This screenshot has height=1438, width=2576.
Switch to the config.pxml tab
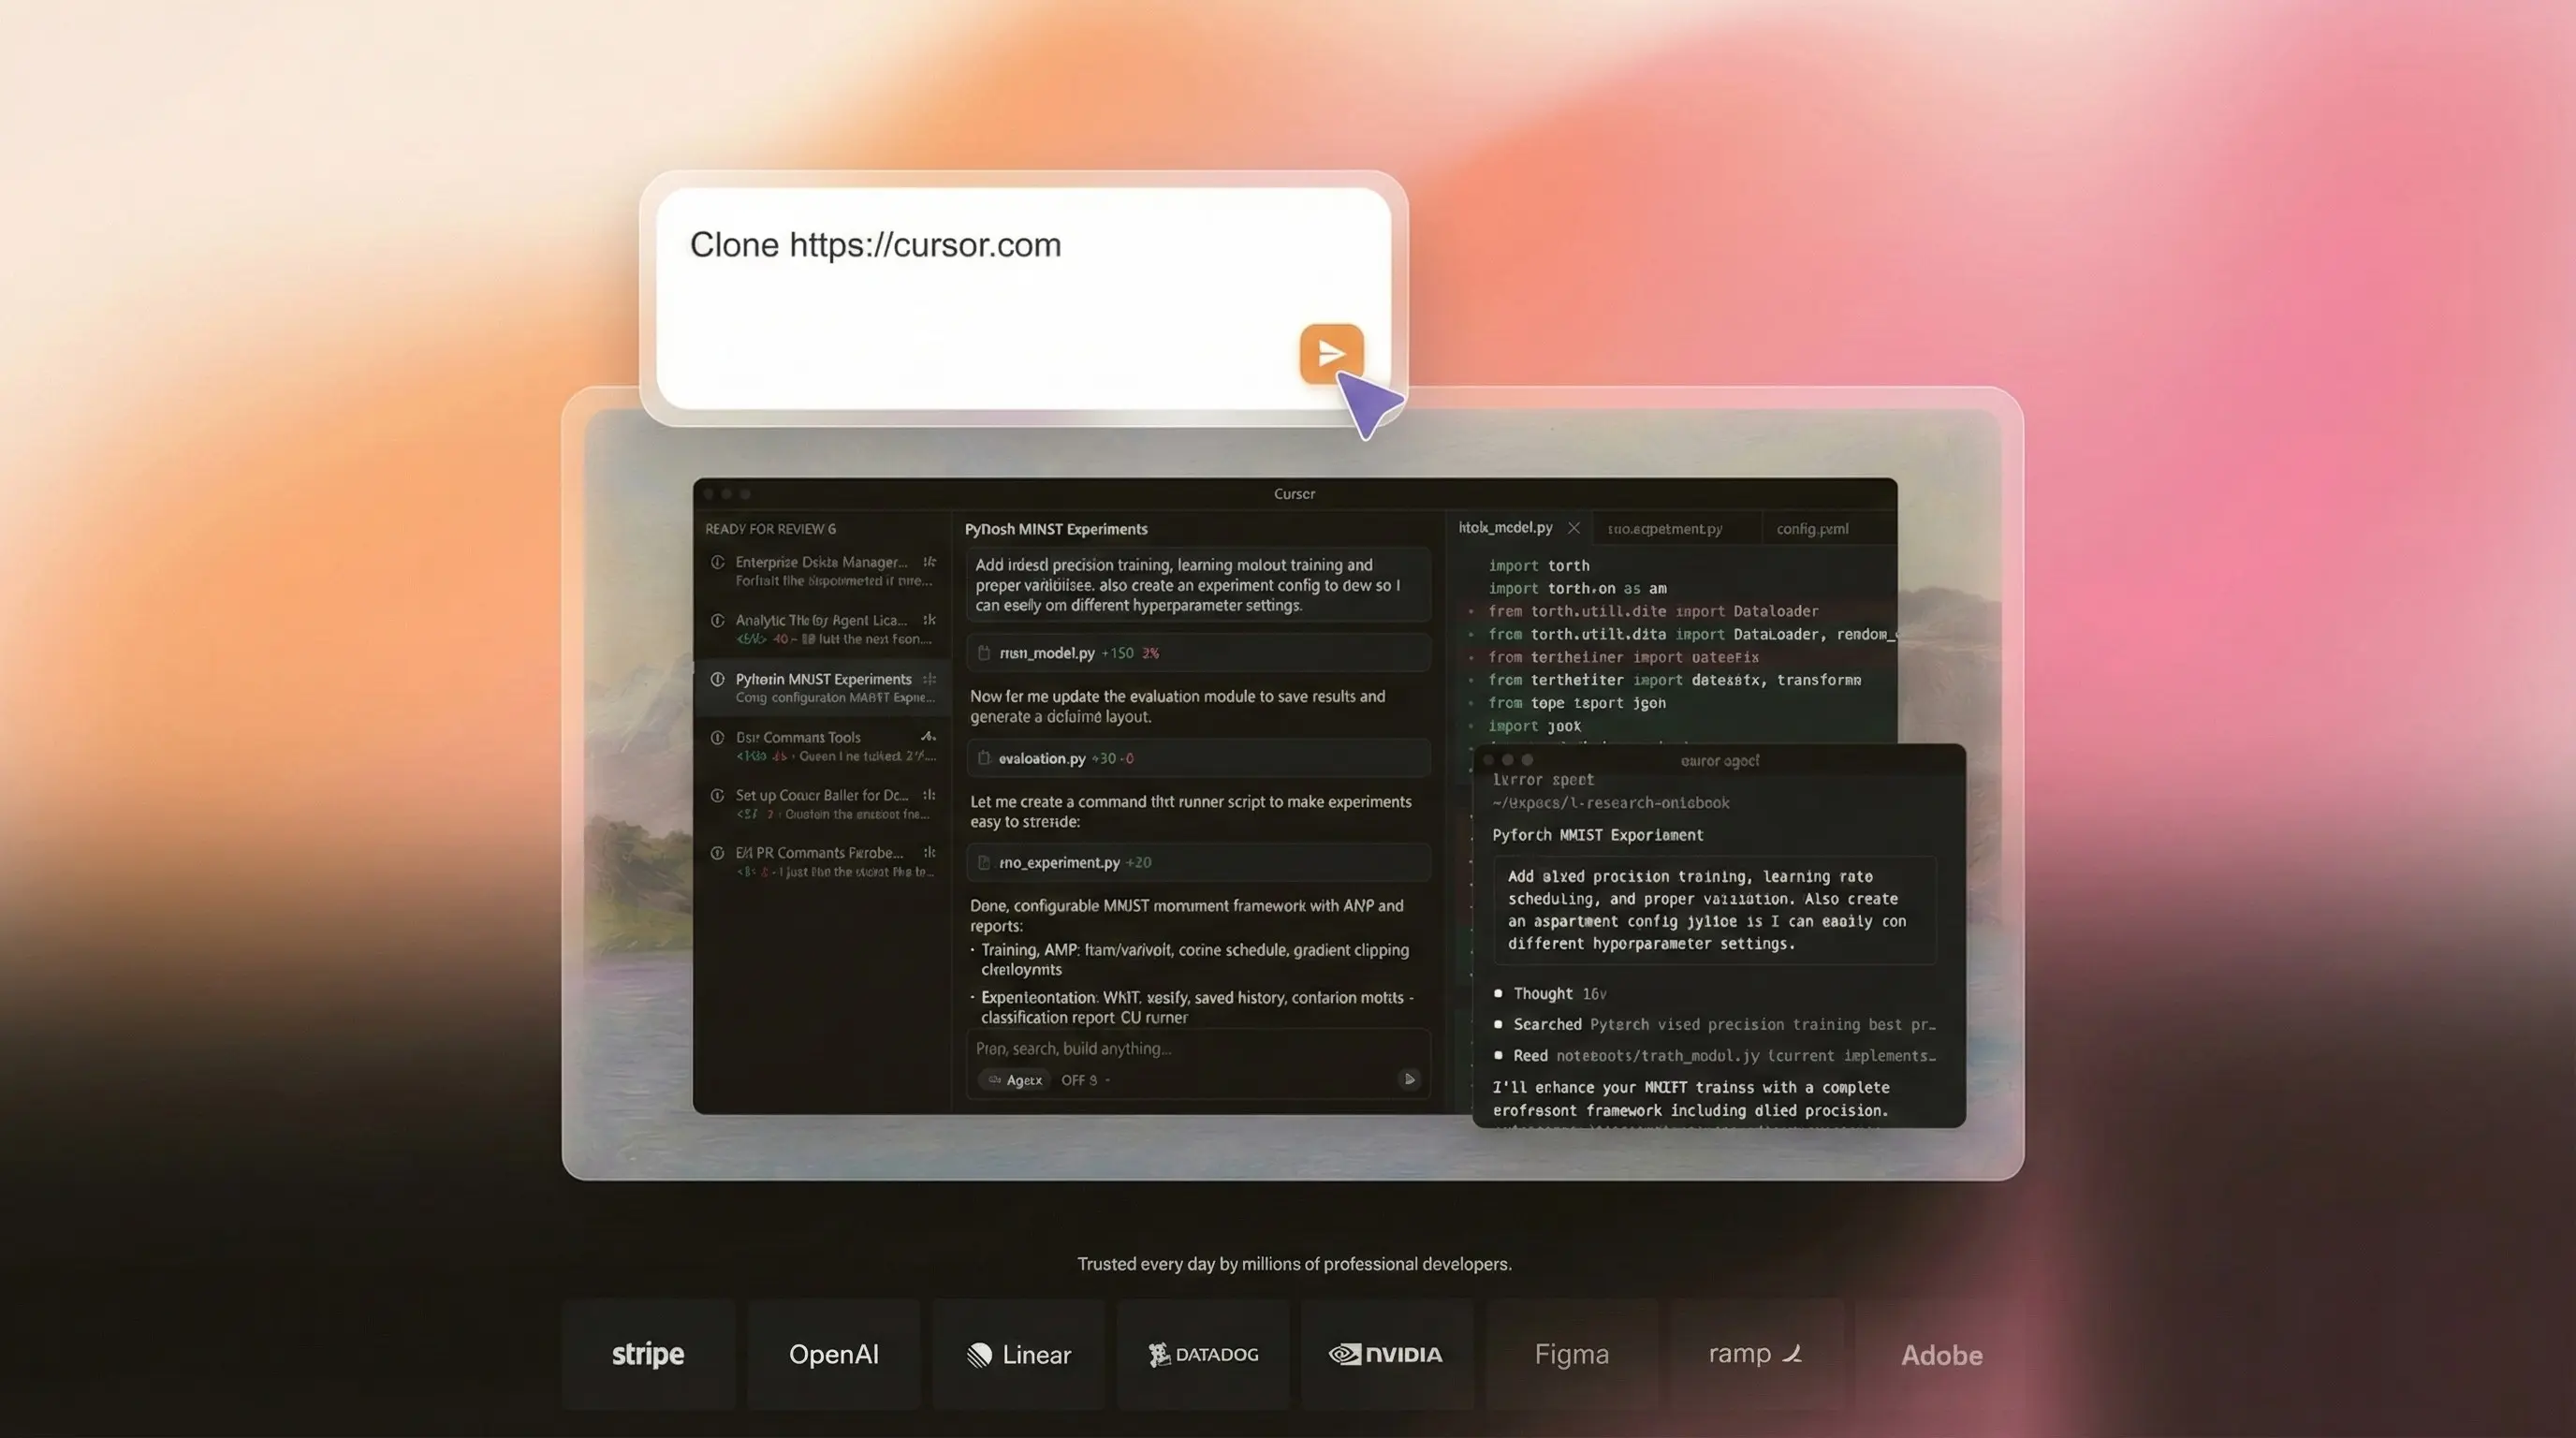(1812, 529)
